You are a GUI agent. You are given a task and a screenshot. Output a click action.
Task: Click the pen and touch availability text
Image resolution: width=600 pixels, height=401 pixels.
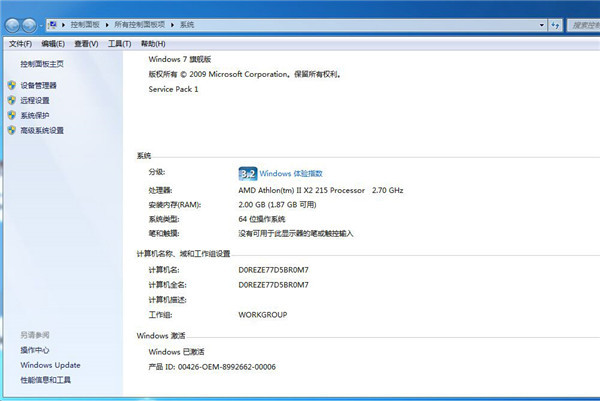coord(296,233)
